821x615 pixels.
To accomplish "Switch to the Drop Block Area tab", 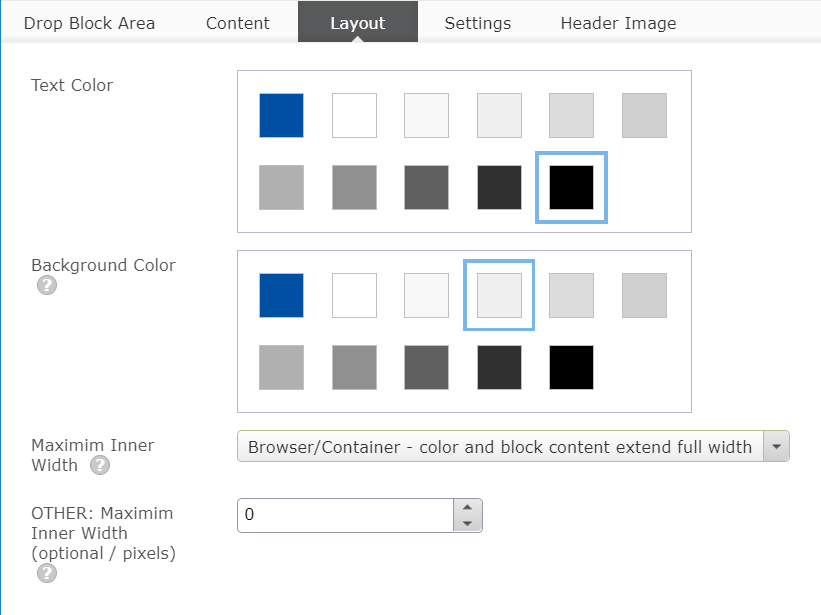I will tap(89, 23).
